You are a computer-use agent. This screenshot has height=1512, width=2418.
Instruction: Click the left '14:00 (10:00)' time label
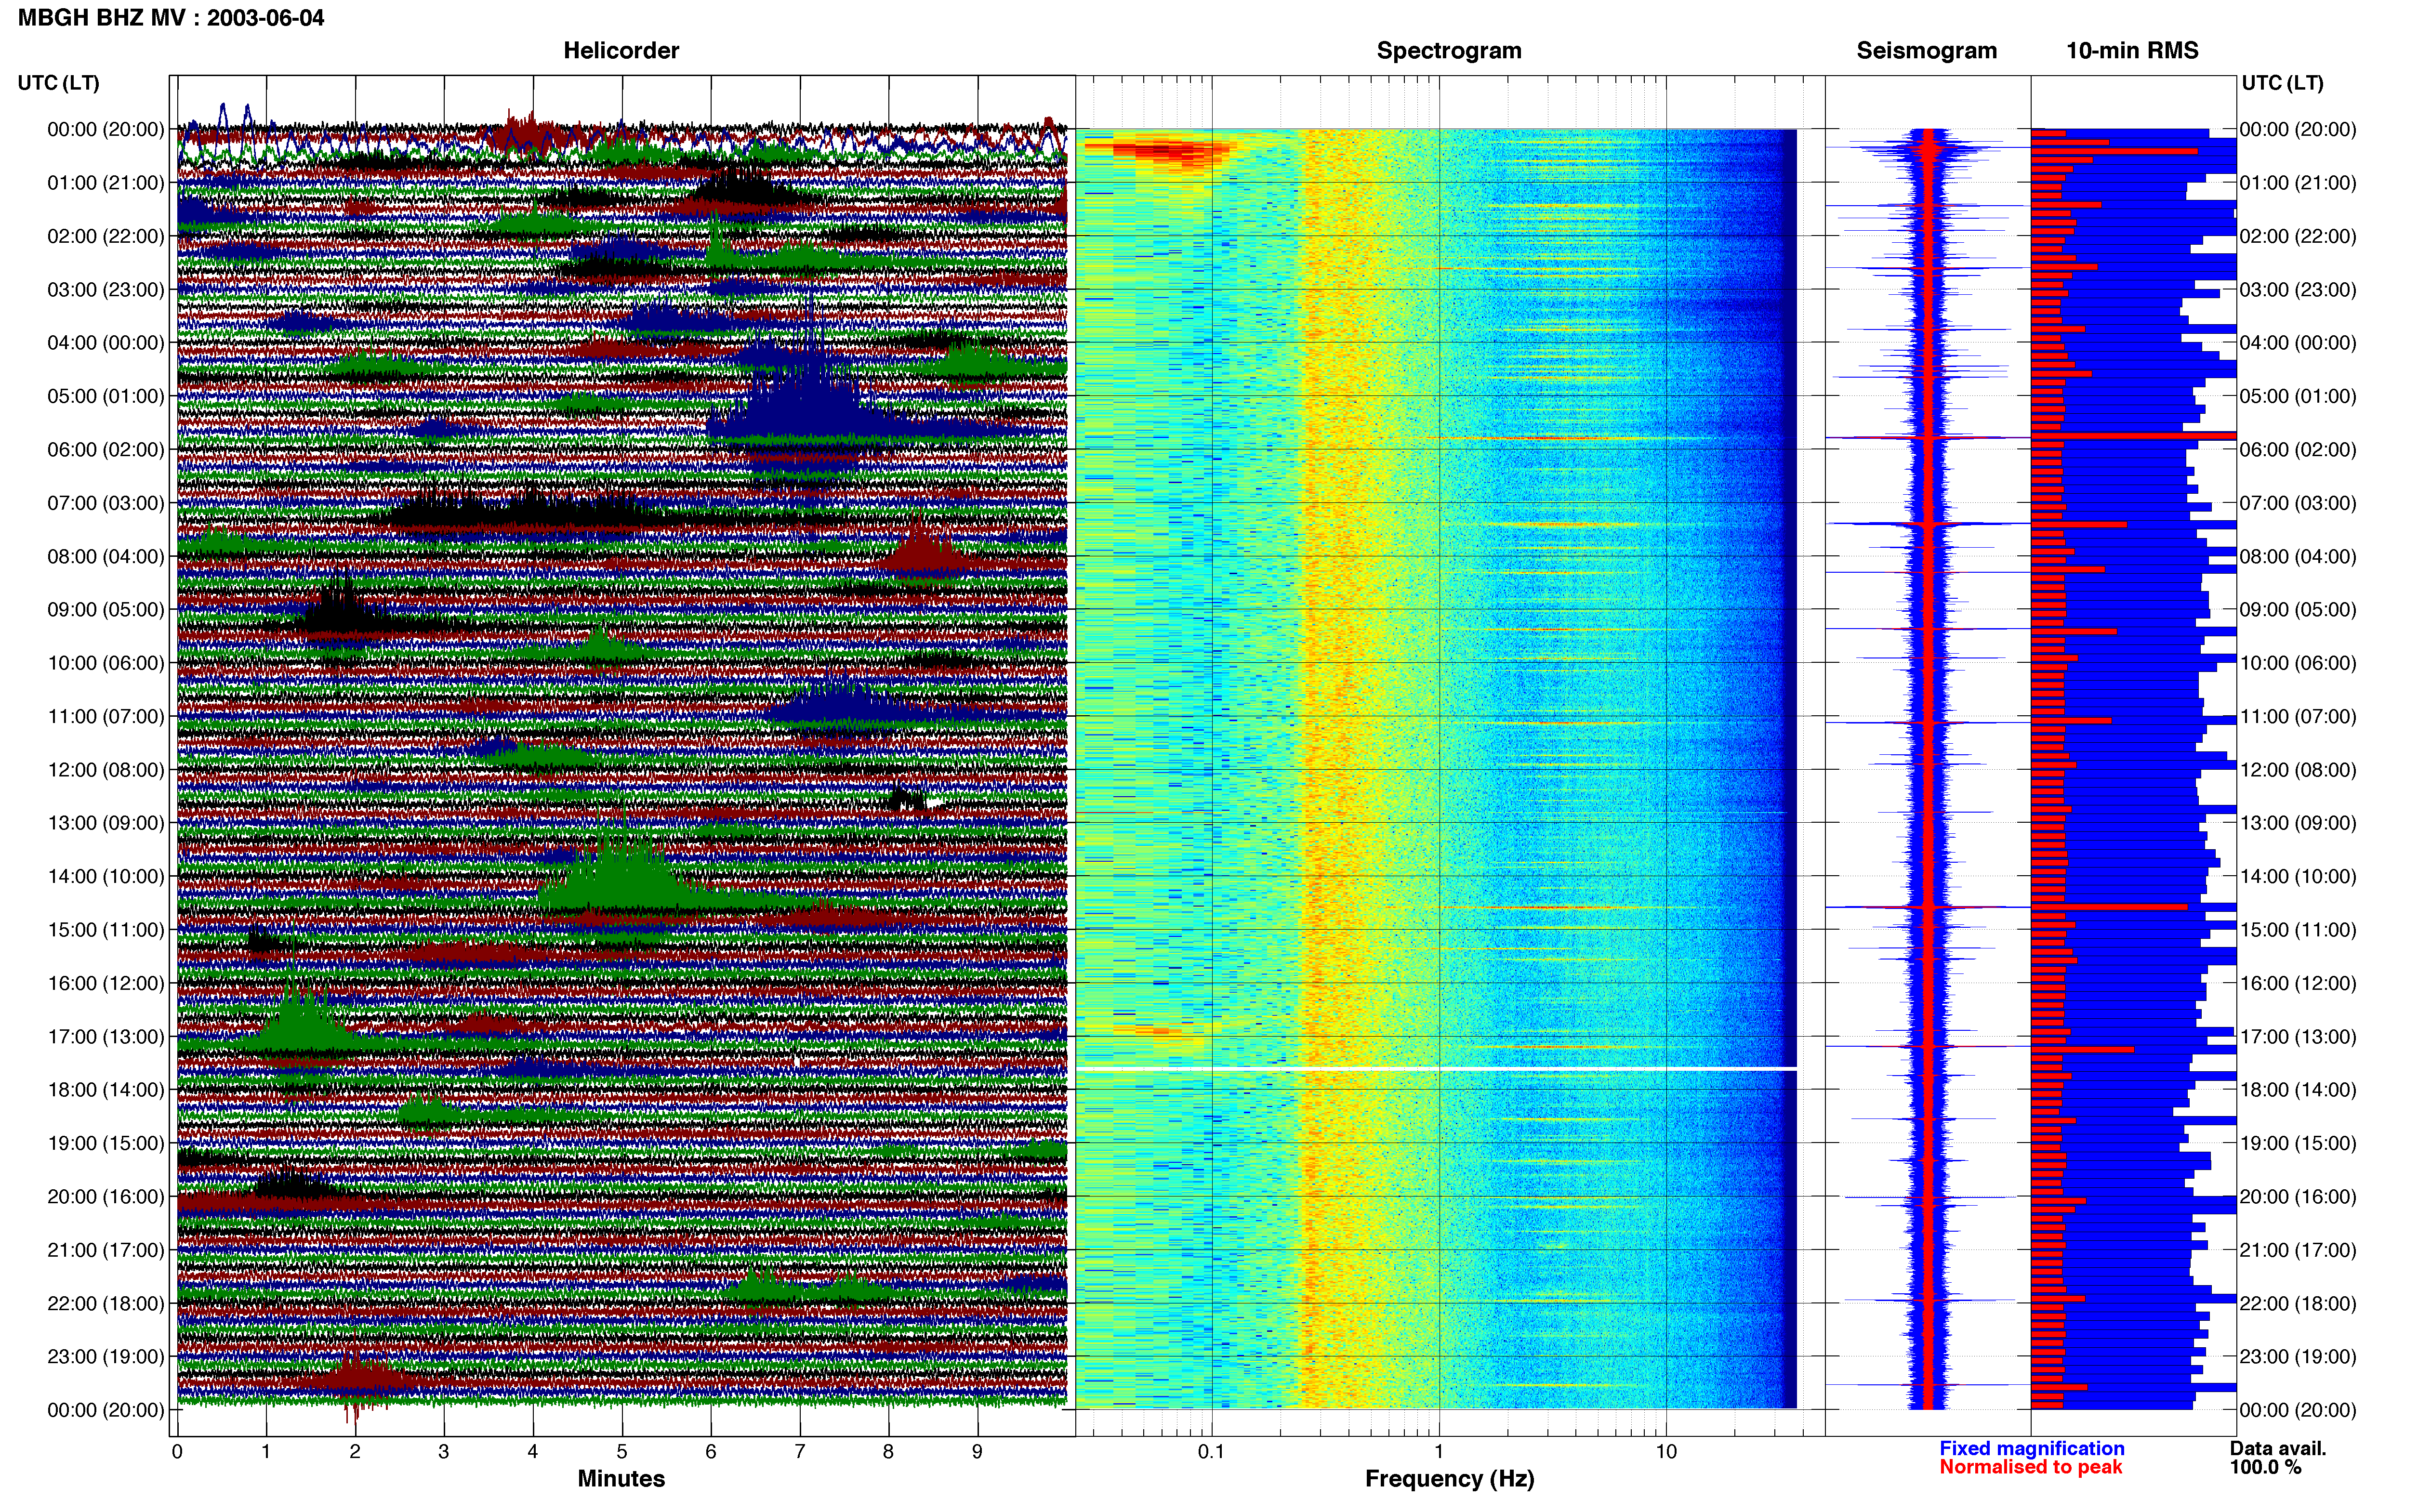(105, 876)
